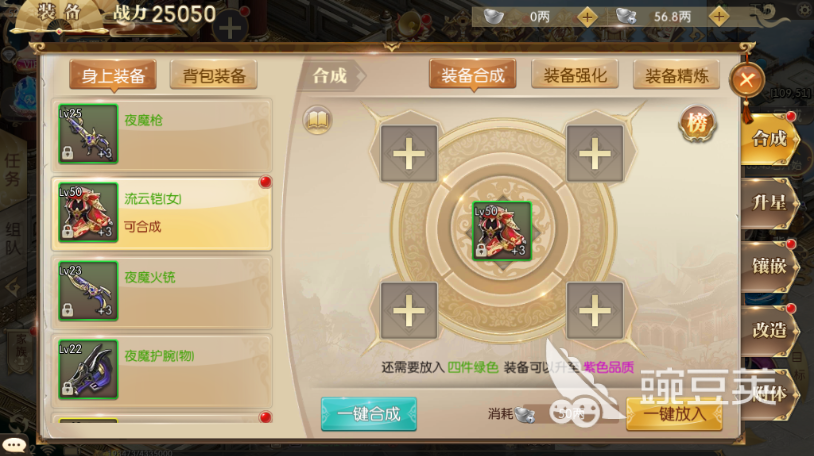Add to combat power with the plus
The width and height of the screenshot is (814, 456).
coord(230,28)
